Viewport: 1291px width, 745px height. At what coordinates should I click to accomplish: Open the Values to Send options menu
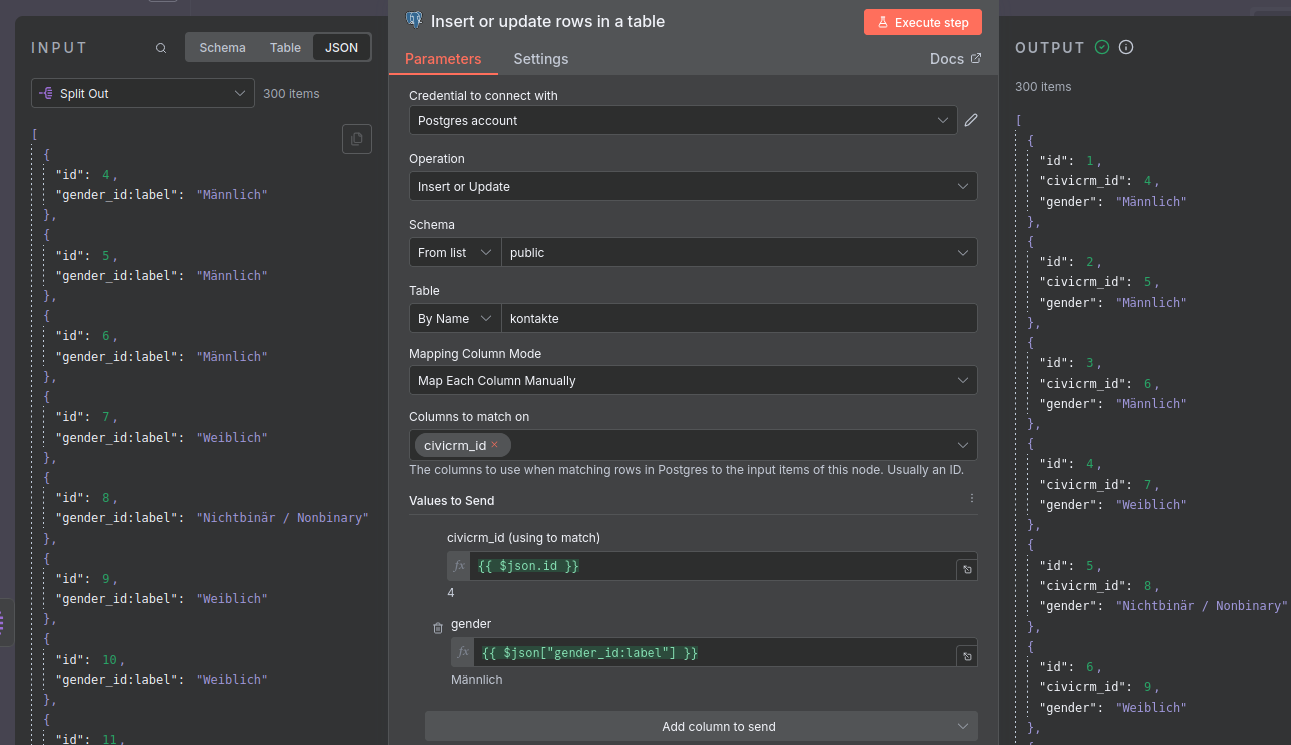click(970, 497)
